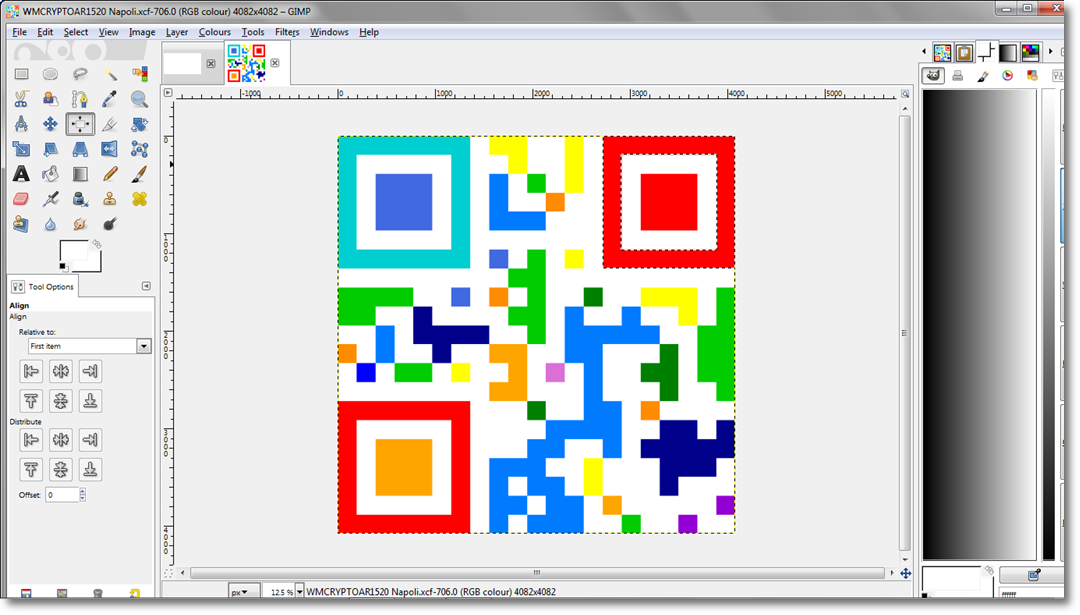Select the Zoom magnifier tool
The height and width of the screenshot is (615, 1080).
pyautogui.click(x=139, y=99)
